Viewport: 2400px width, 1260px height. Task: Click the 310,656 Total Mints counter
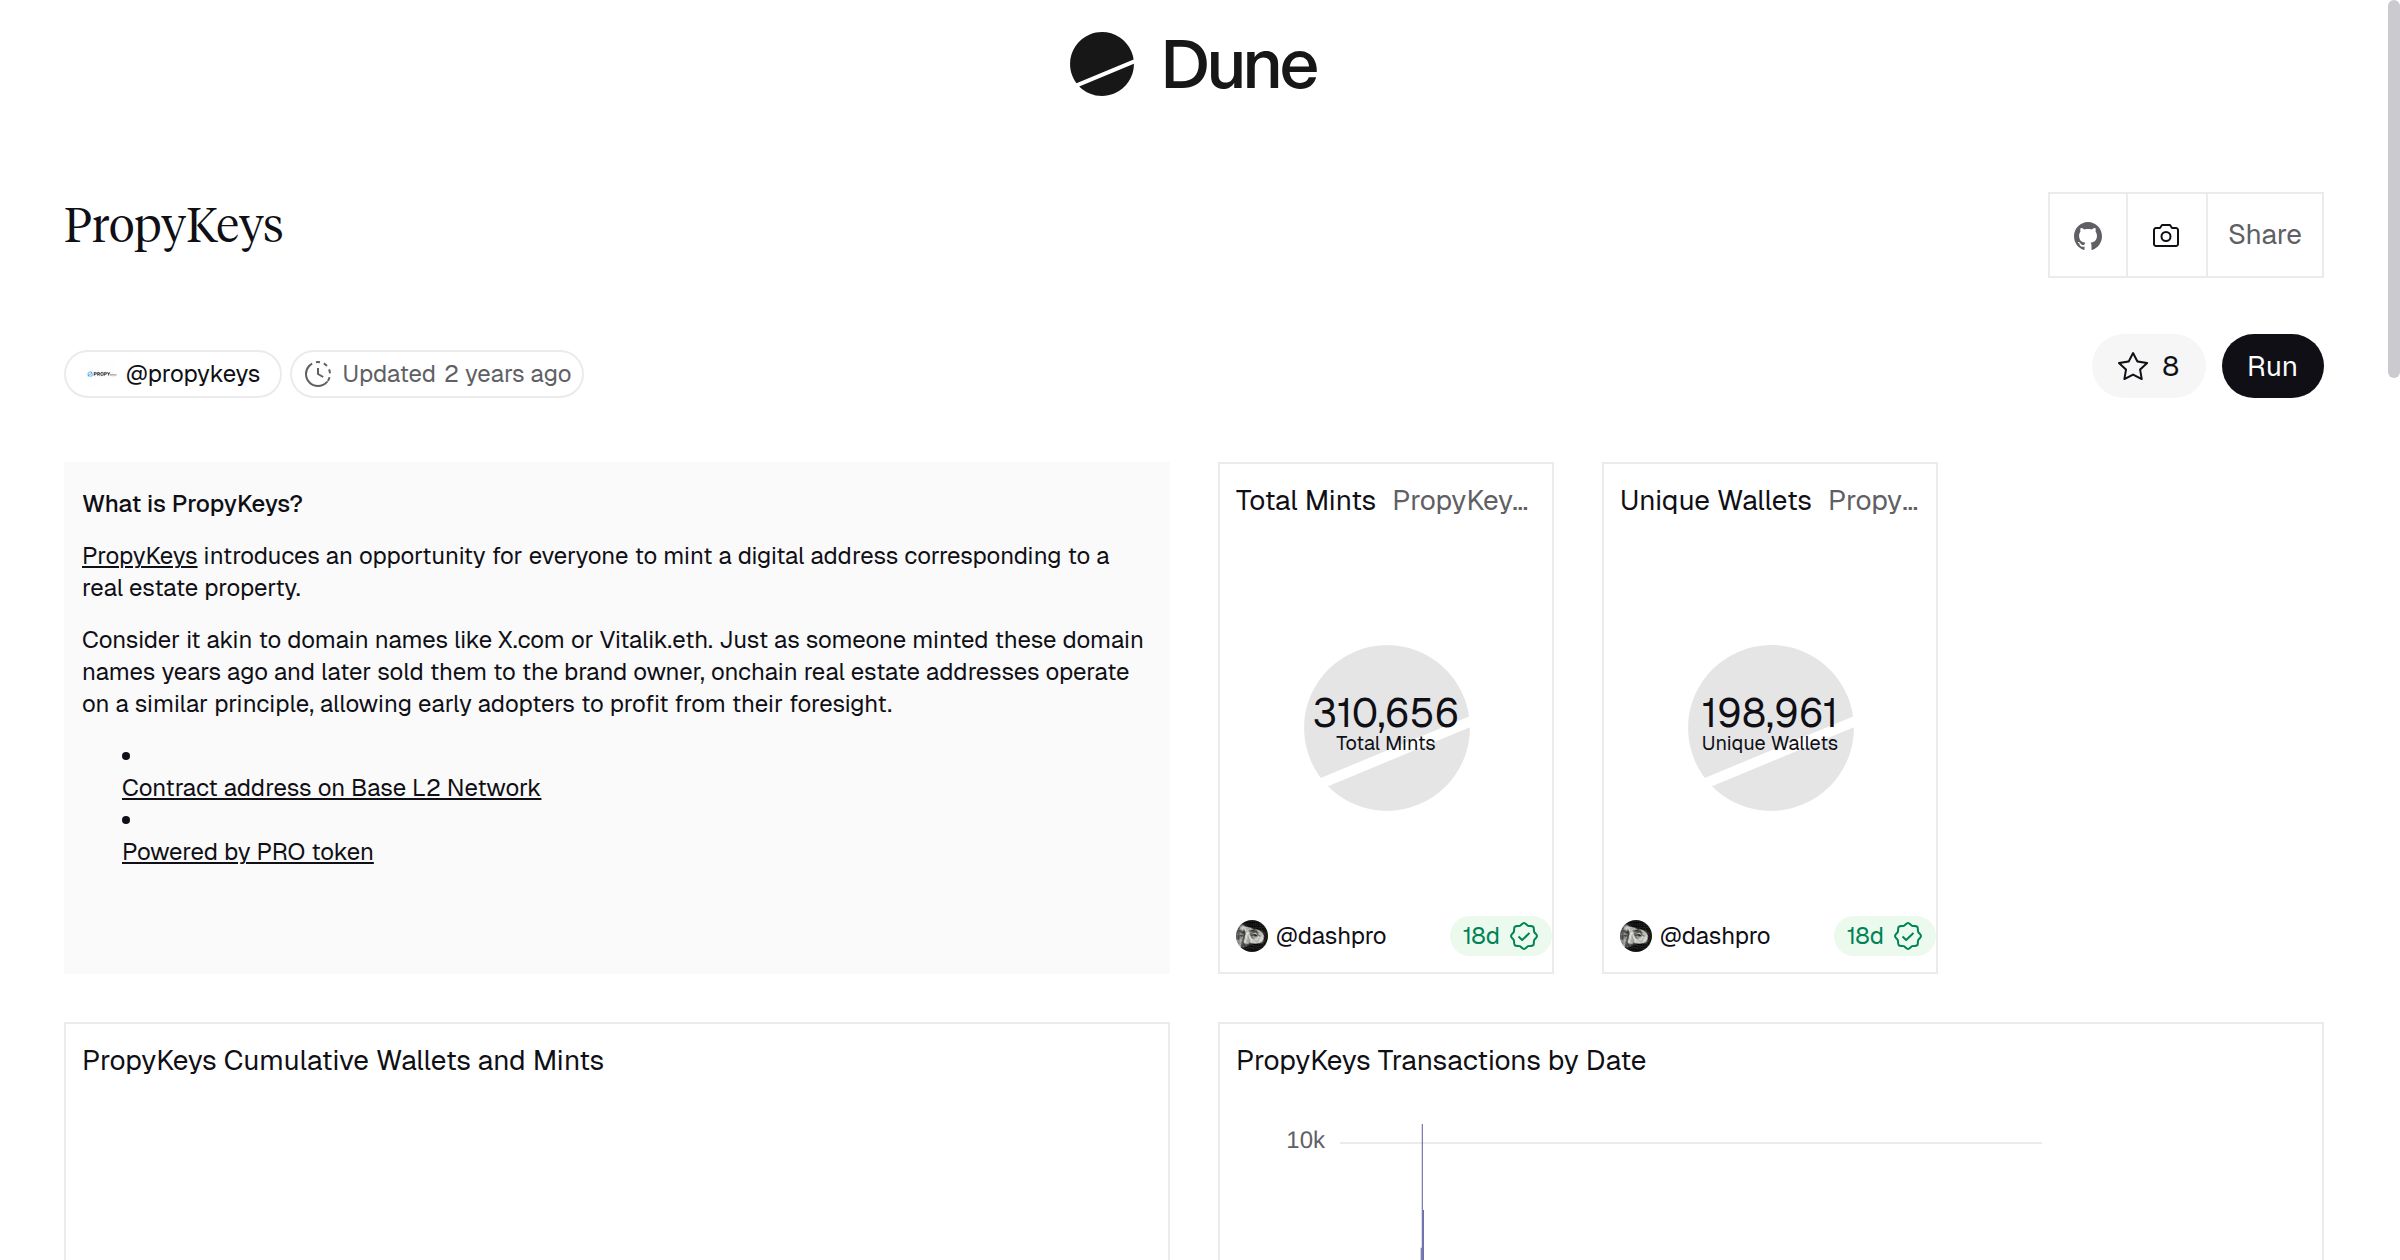click(x=1385, y=713)
